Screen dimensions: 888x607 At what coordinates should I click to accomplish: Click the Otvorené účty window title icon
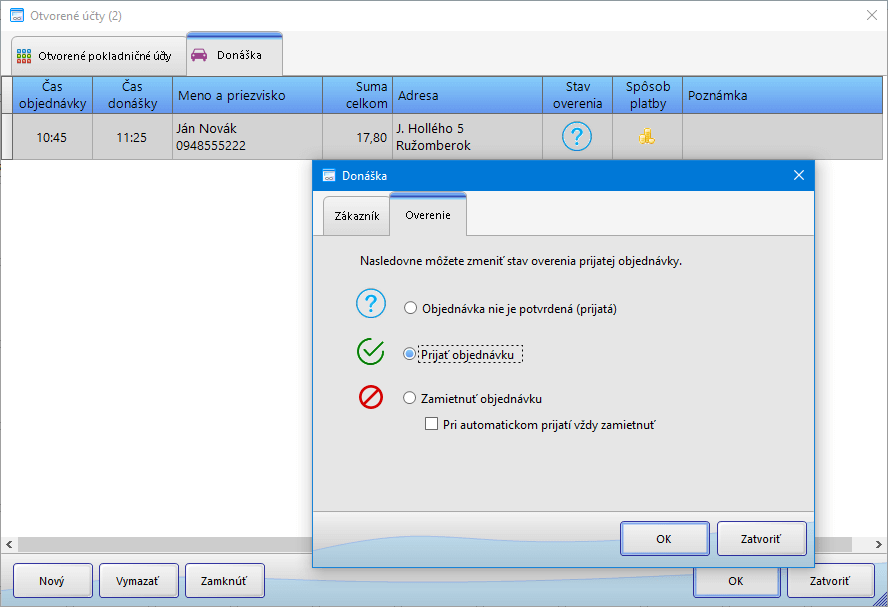pyautogui.click(x=16, y=15)
